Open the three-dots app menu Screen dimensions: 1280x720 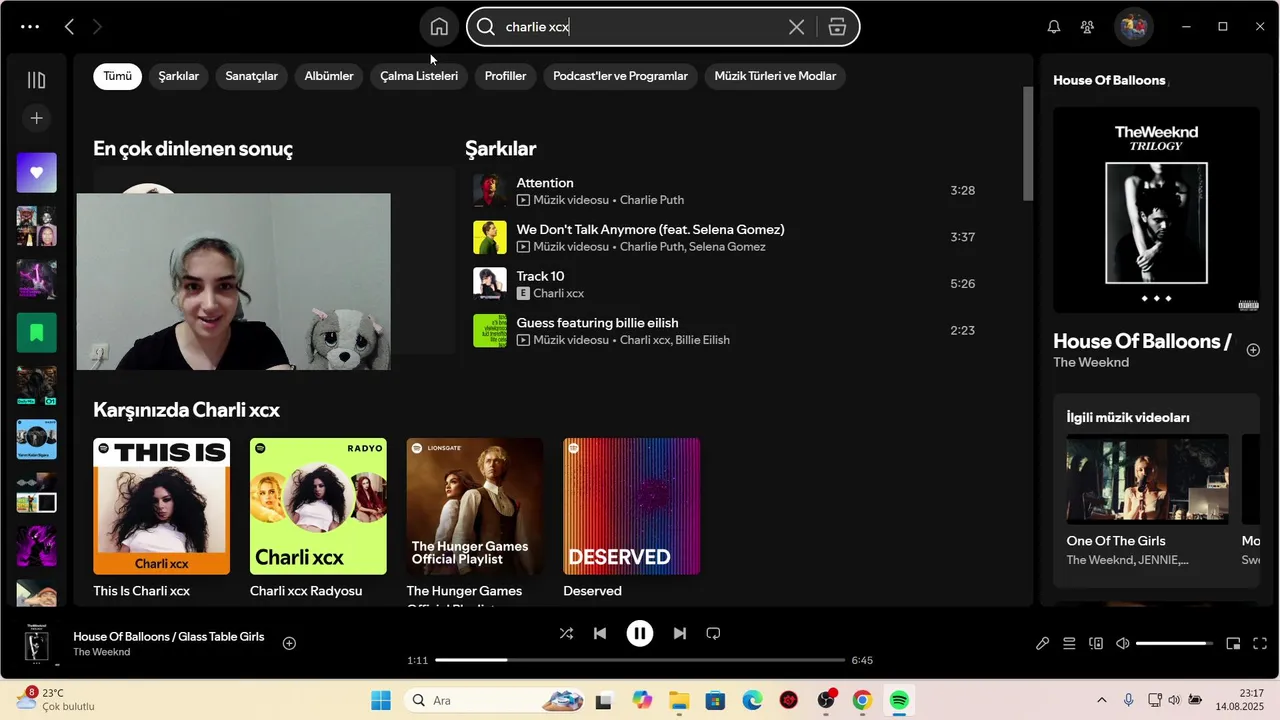[x=30, y=27]
